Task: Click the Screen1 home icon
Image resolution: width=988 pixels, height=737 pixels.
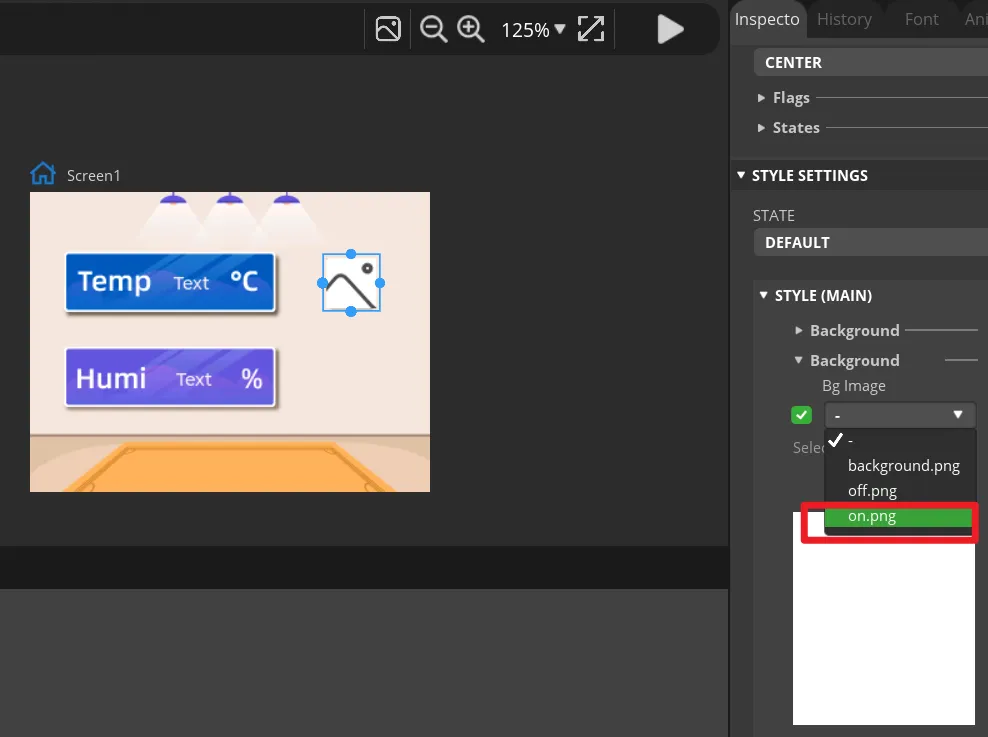Action: [43, 174]
